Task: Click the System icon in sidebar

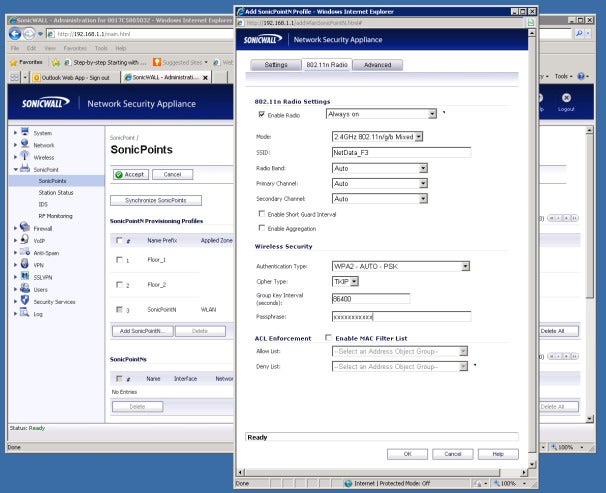Action: pos(25,132)
